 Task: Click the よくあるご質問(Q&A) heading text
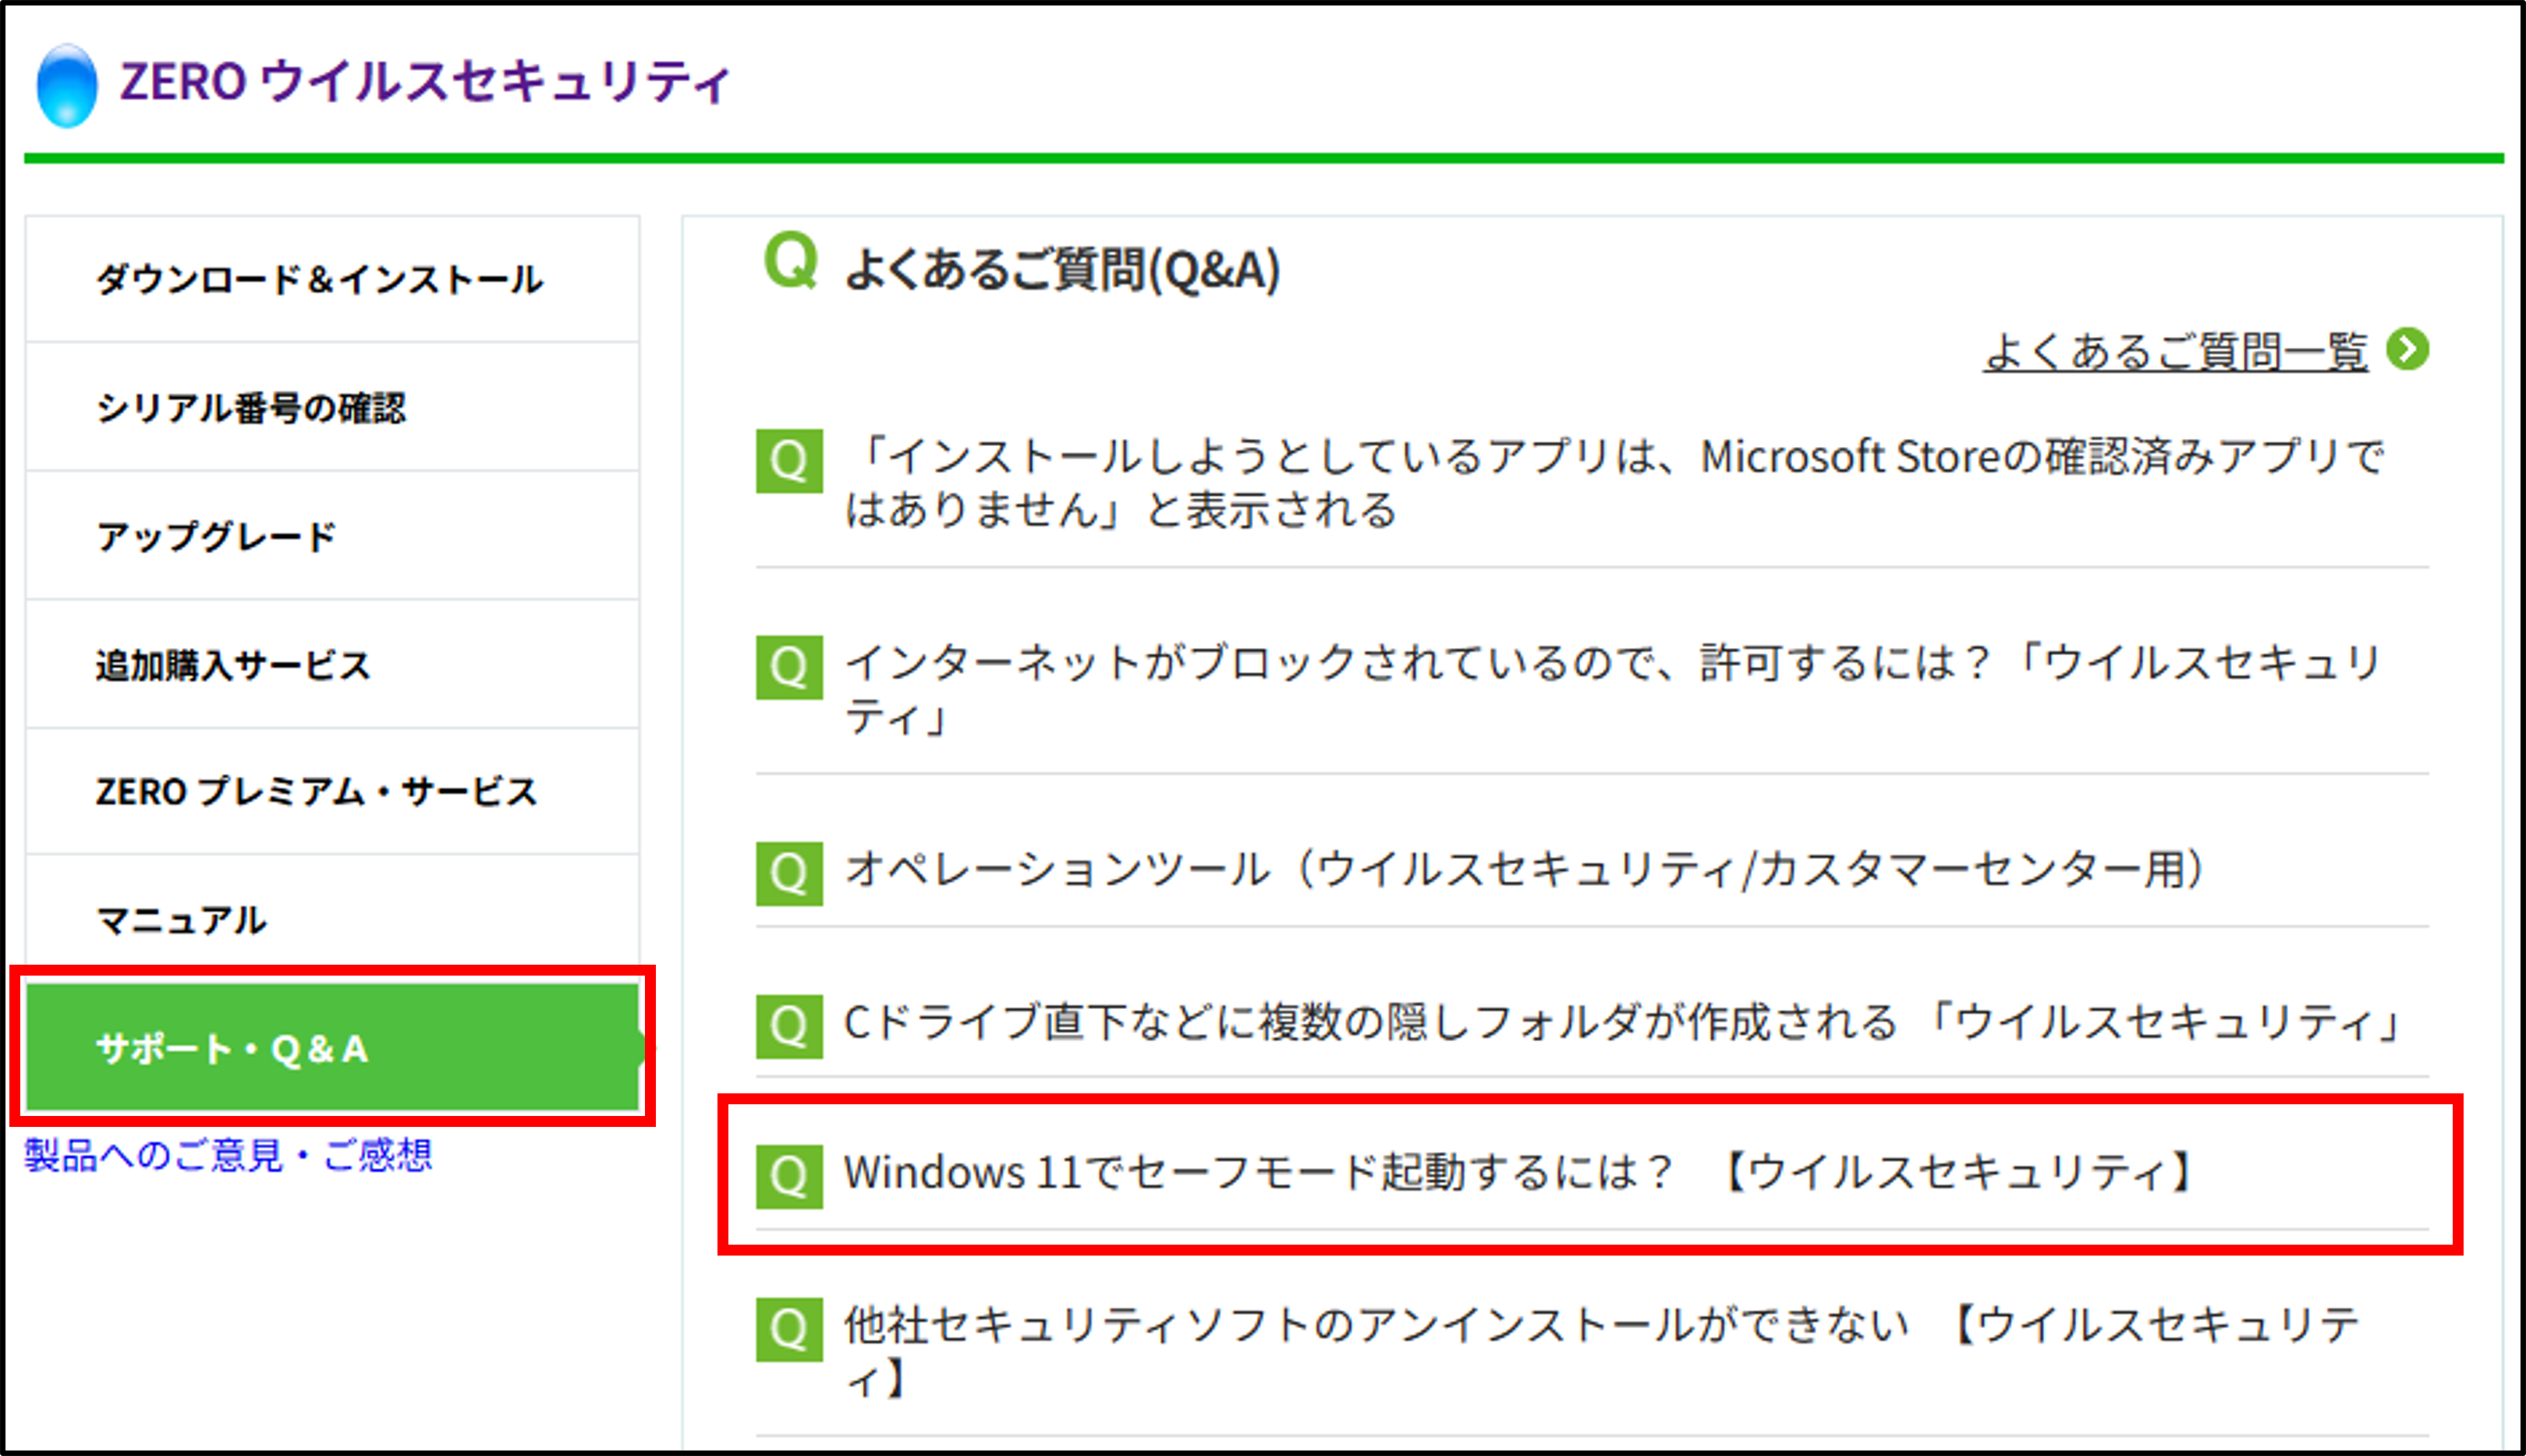[x=1062, y=269]
